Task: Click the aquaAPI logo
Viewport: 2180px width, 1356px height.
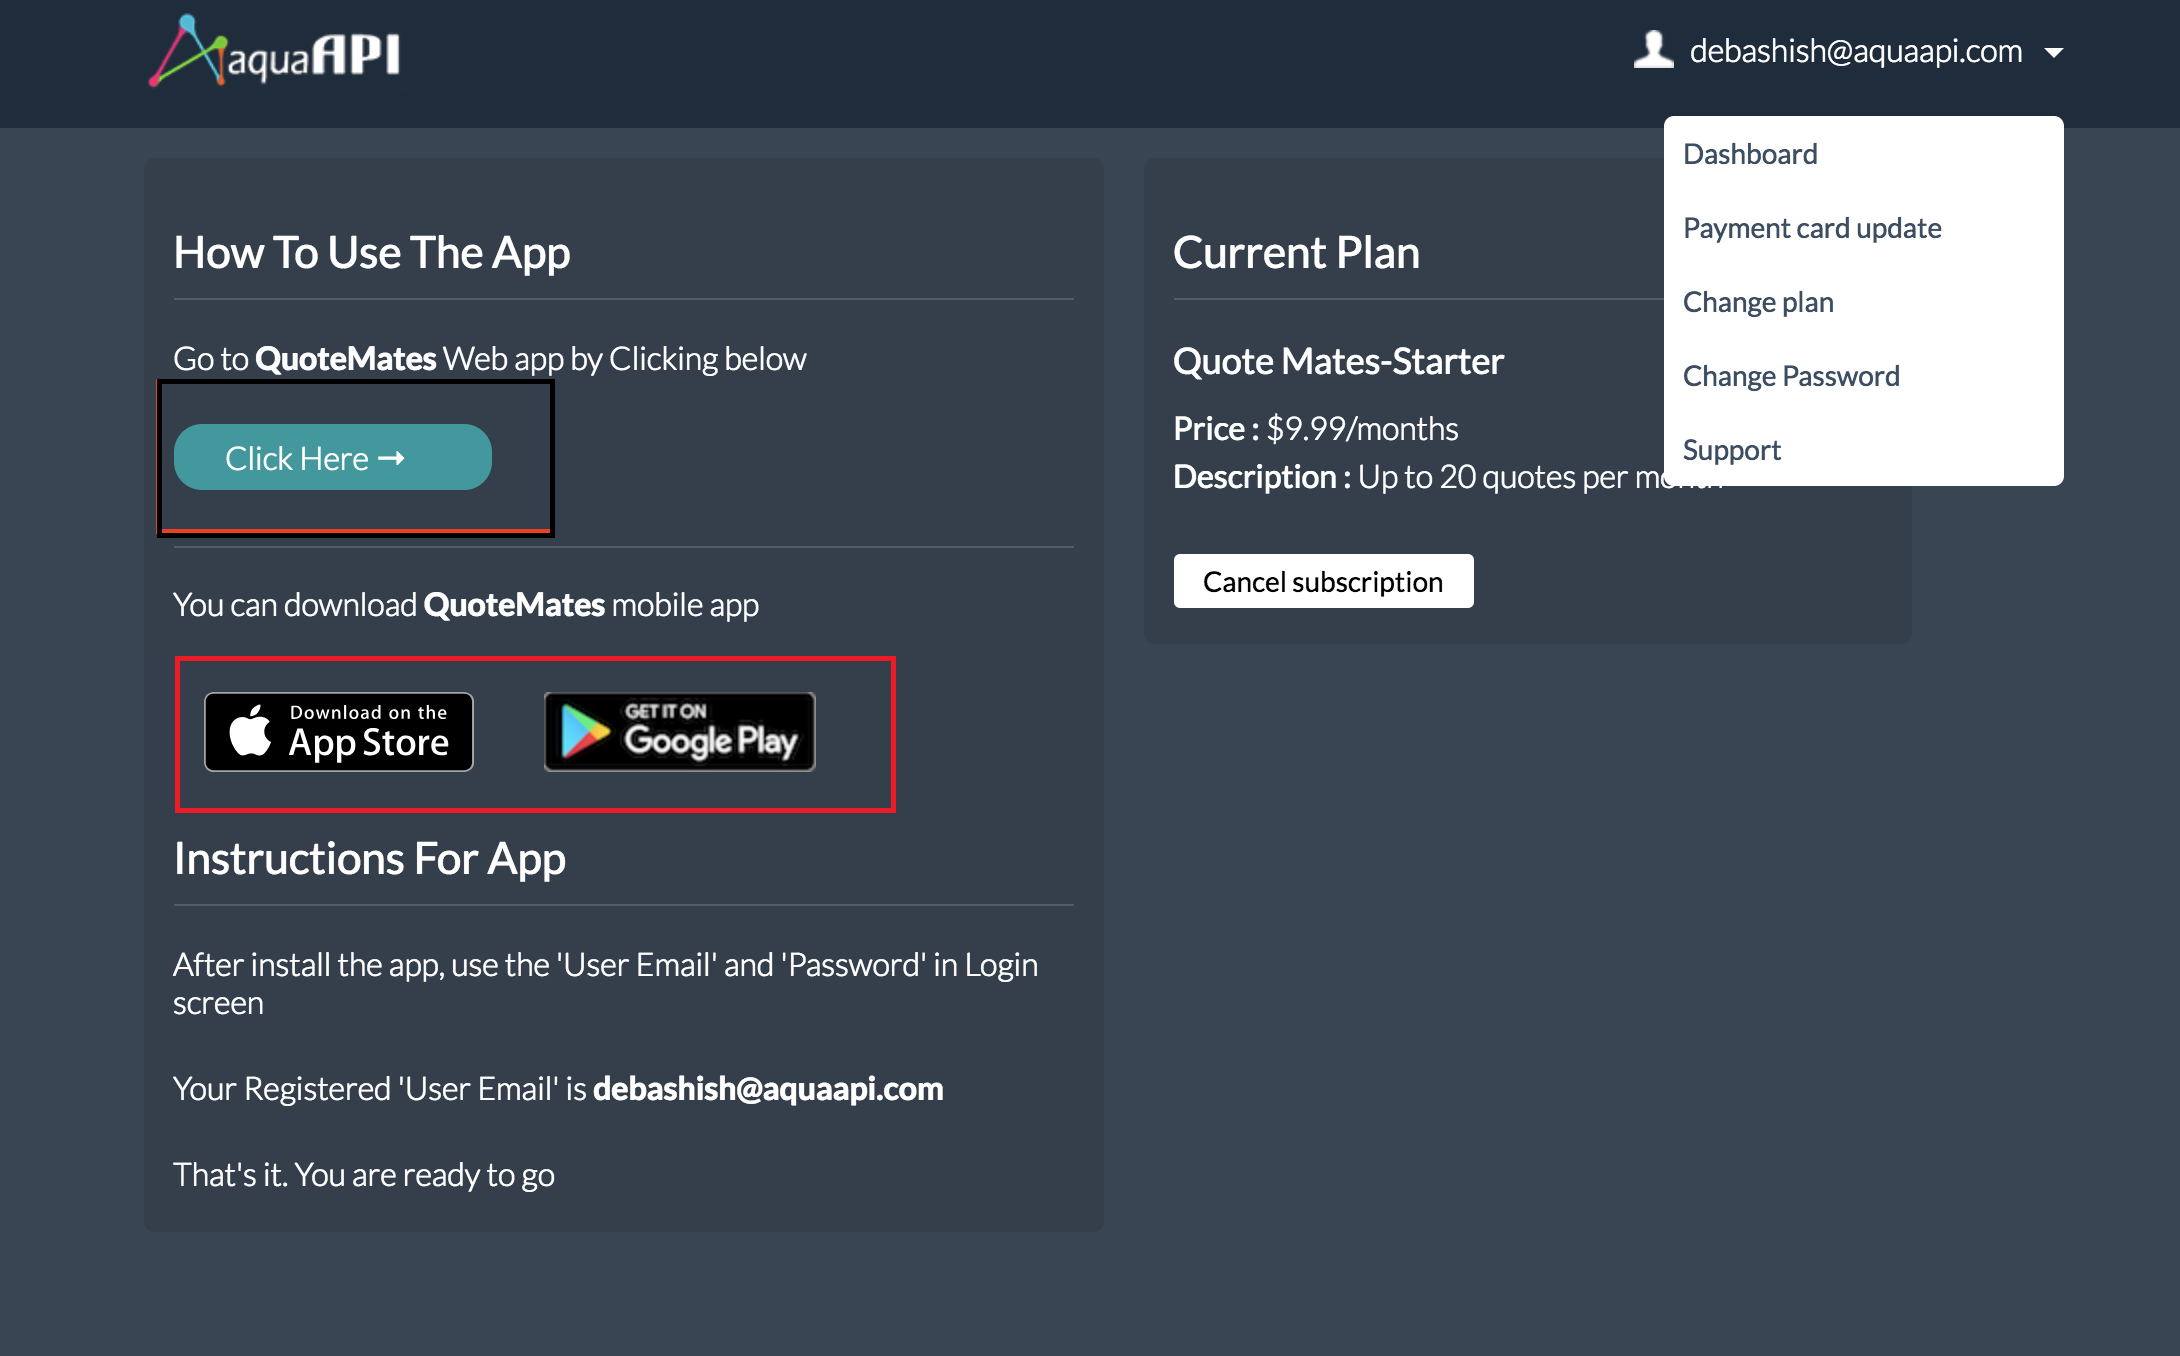Action: click(x=275, y=52)
